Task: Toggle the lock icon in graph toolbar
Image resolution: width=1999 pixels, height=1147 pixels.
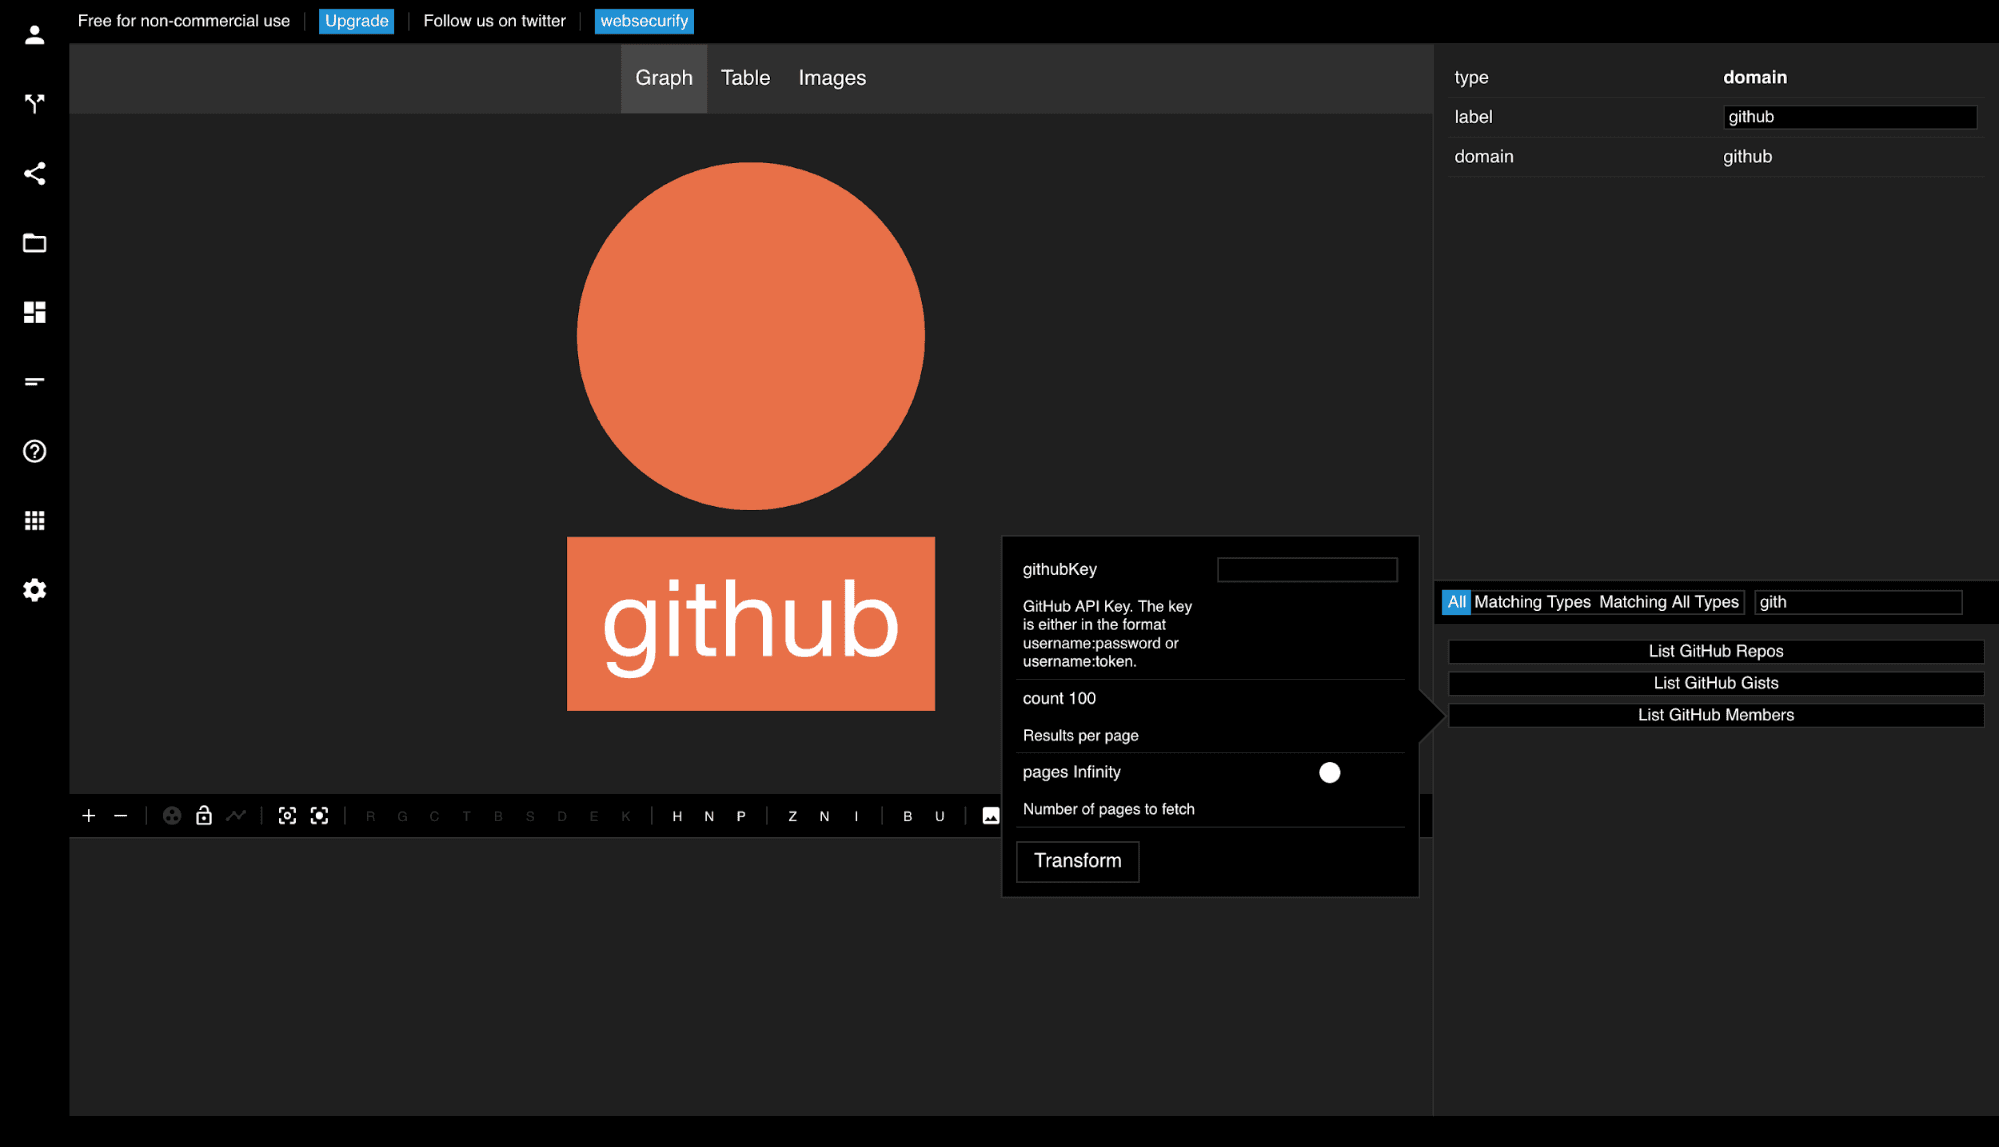Action: [204, 816]
